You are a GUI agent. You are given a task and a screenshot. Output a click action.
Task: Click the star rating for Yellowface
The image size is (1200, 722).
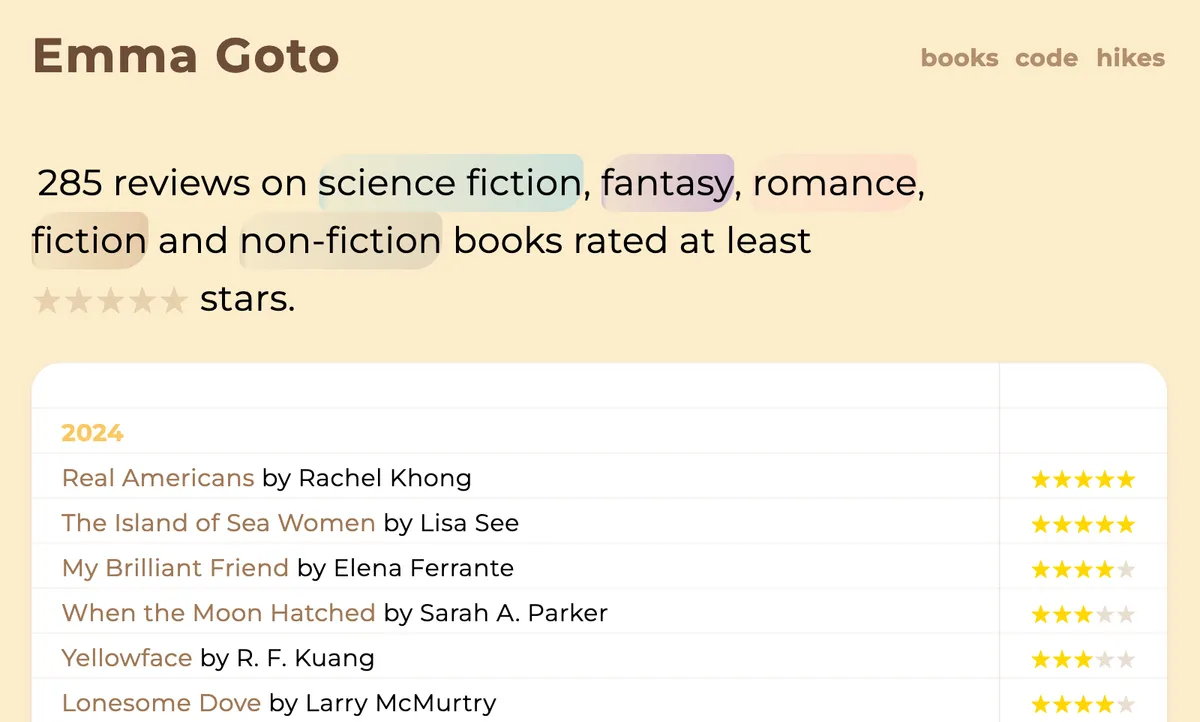pyautogui.click(x=1083, y=660)
